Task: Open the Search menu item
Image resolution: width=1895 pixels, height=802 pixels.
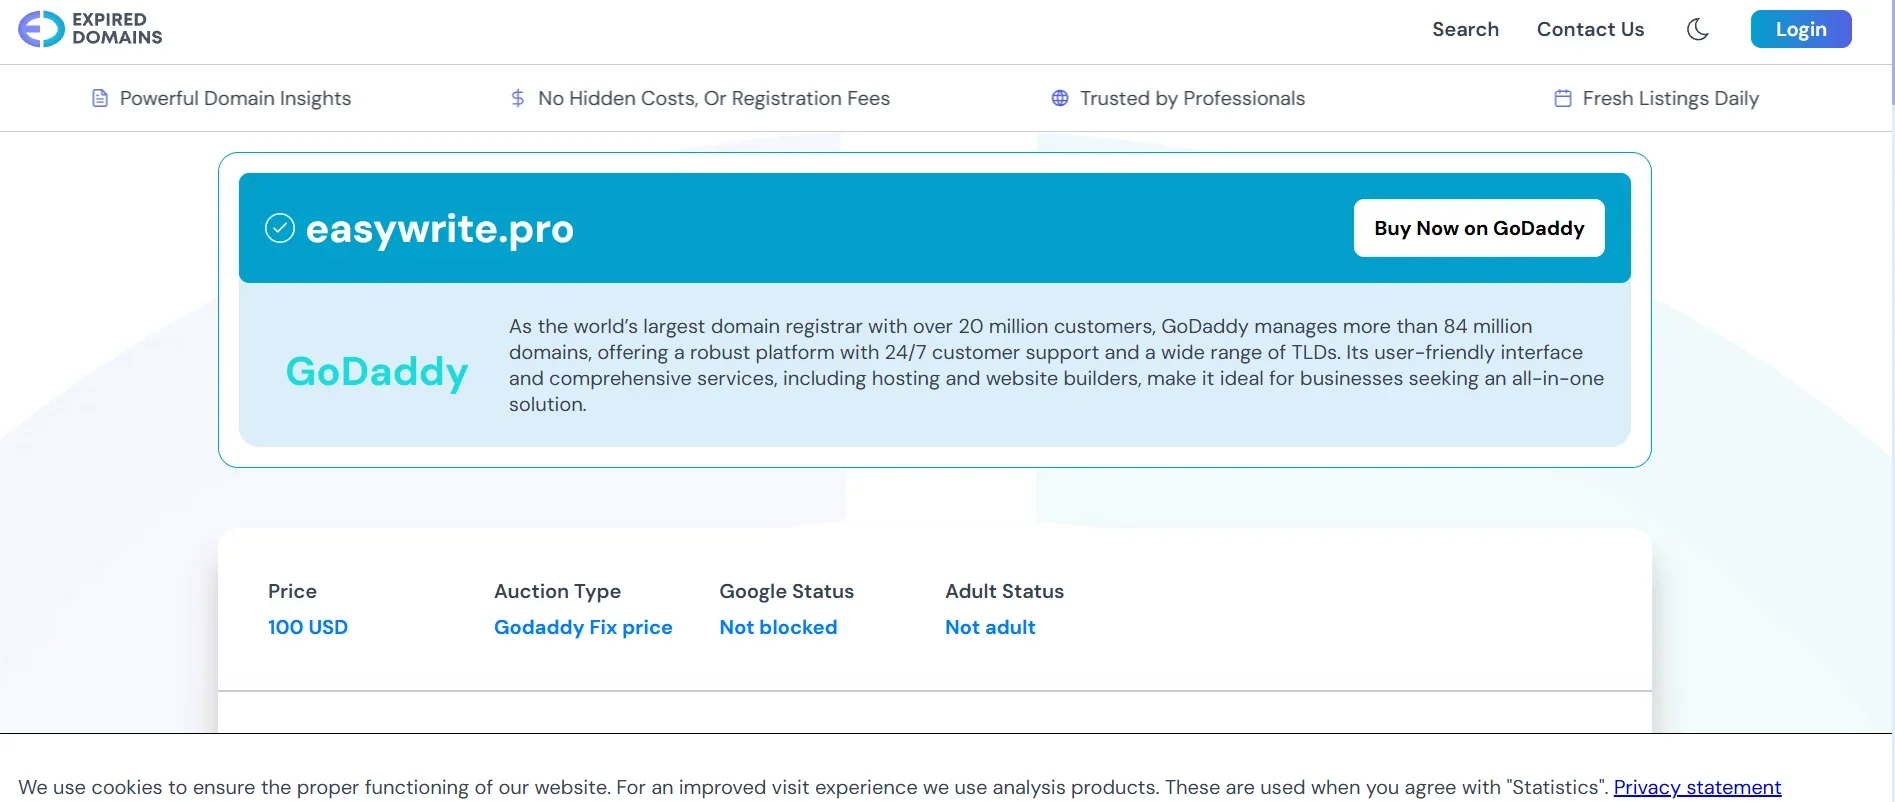Action: coord(1465,29)
